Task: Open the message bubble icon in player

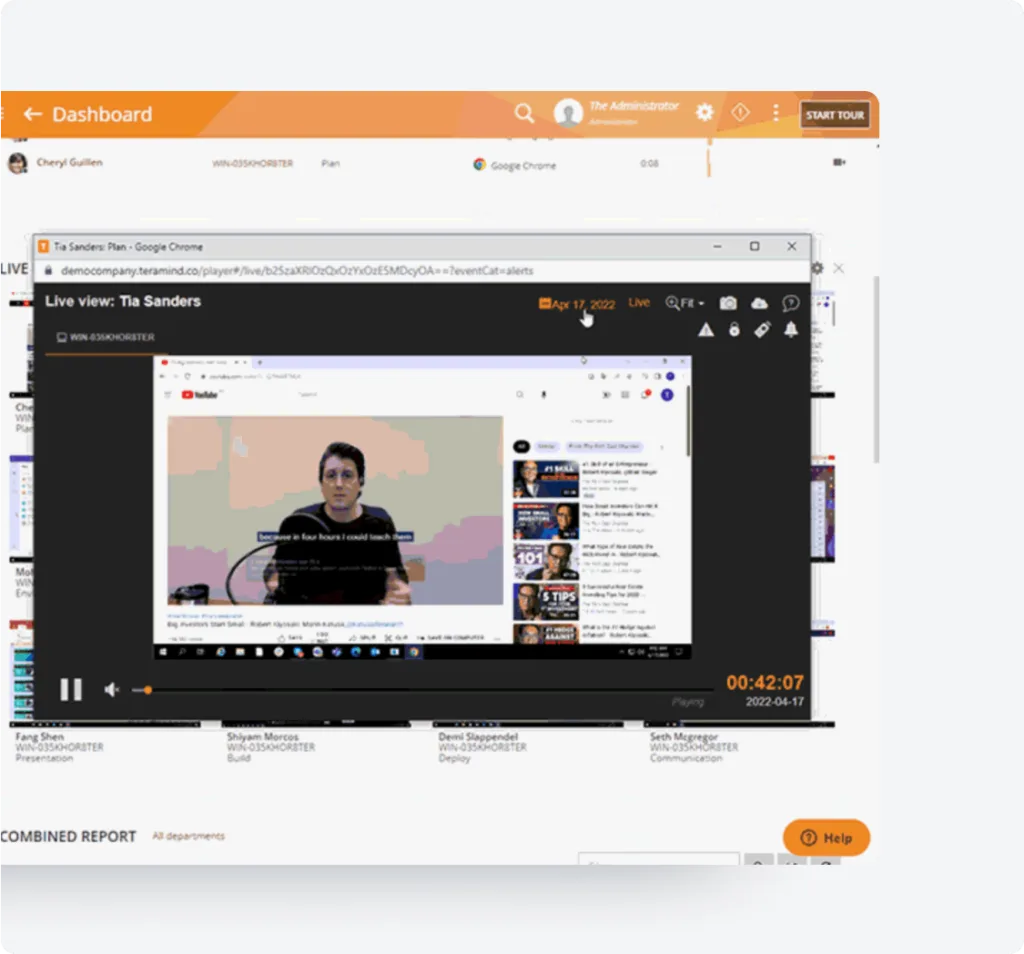Action: pyautogui.click(x=790, y=303)
